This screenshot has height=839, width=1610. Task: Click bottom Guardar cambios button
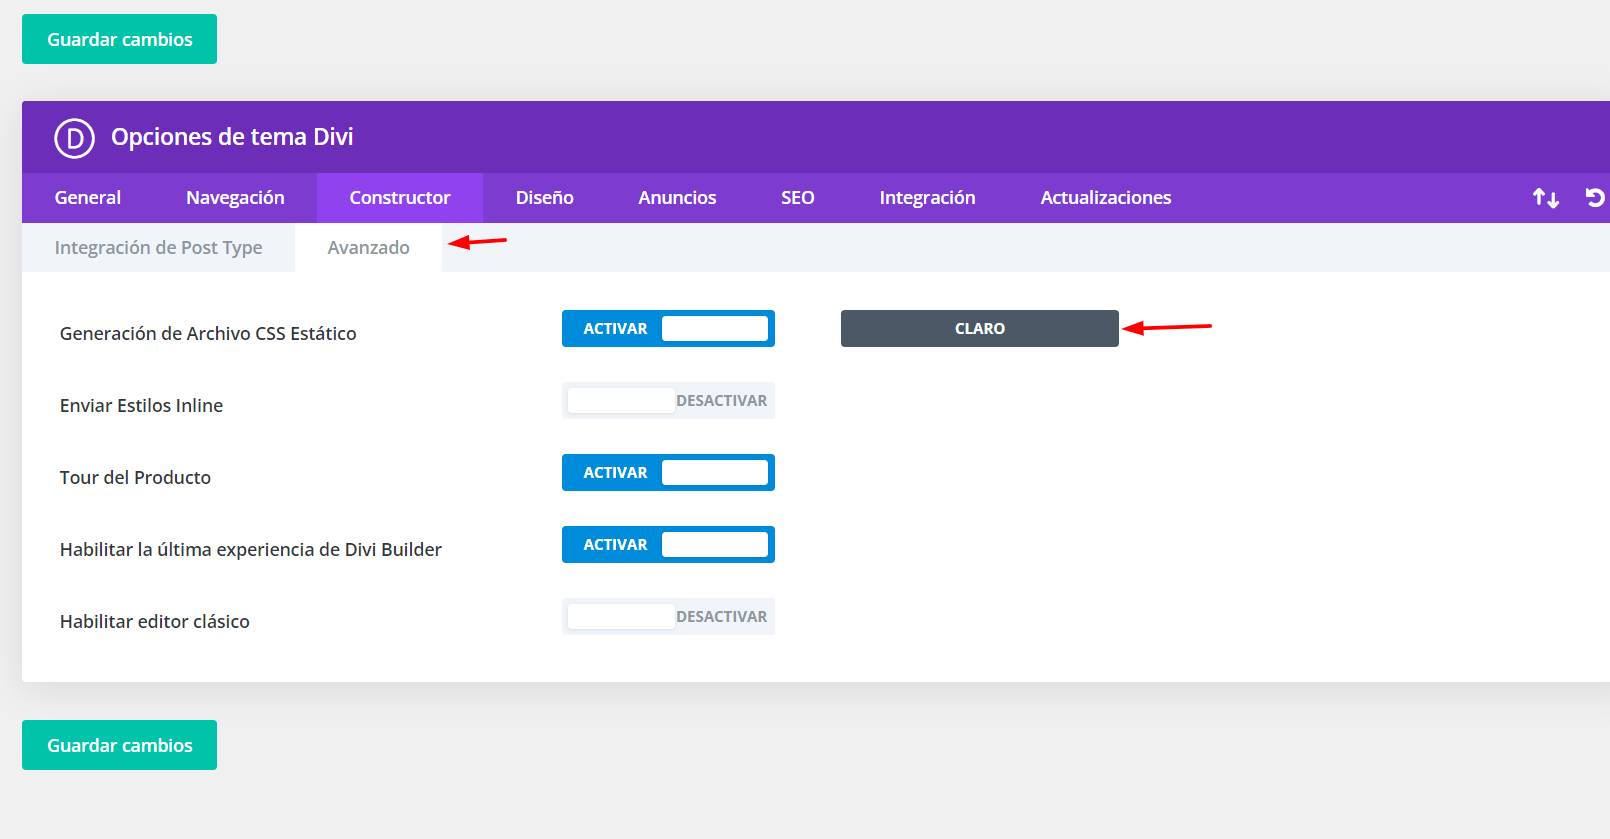coord(119,745)
